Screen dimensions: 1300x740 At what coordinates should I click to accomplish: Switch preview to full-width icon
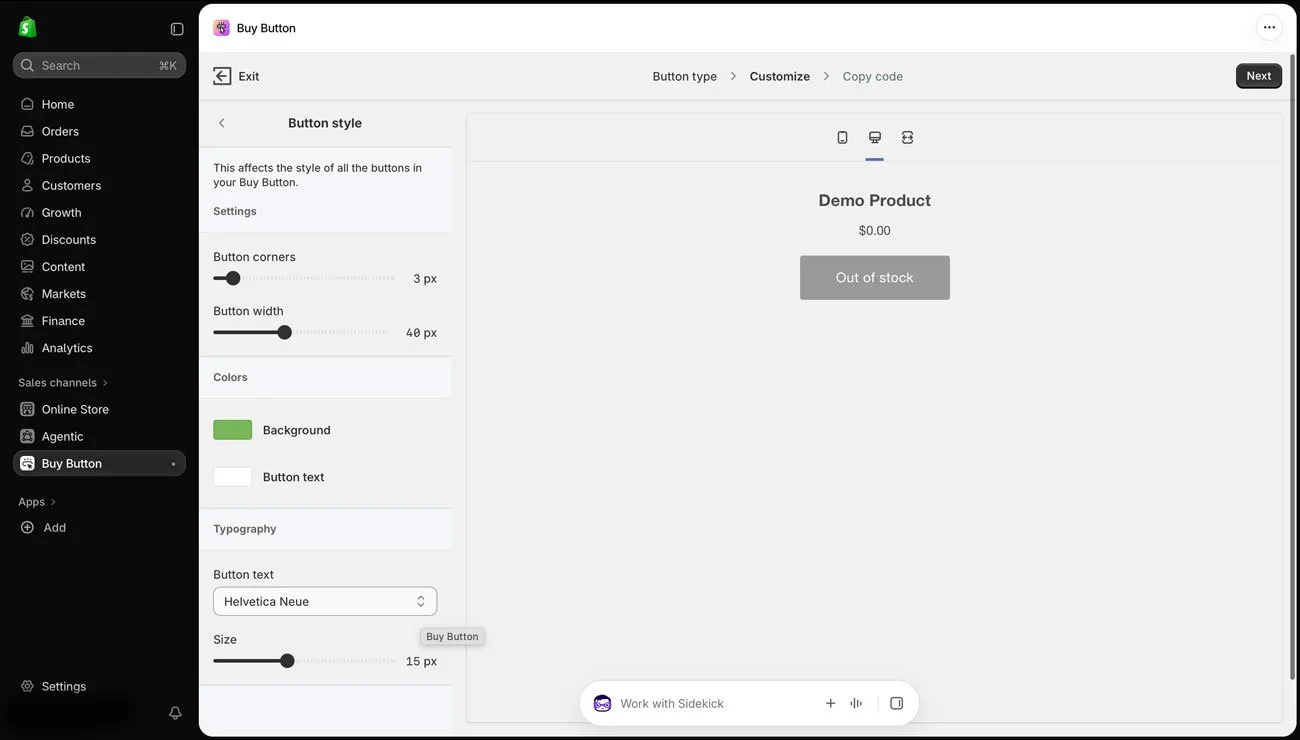pyautogui.click(x=907, y=137)
